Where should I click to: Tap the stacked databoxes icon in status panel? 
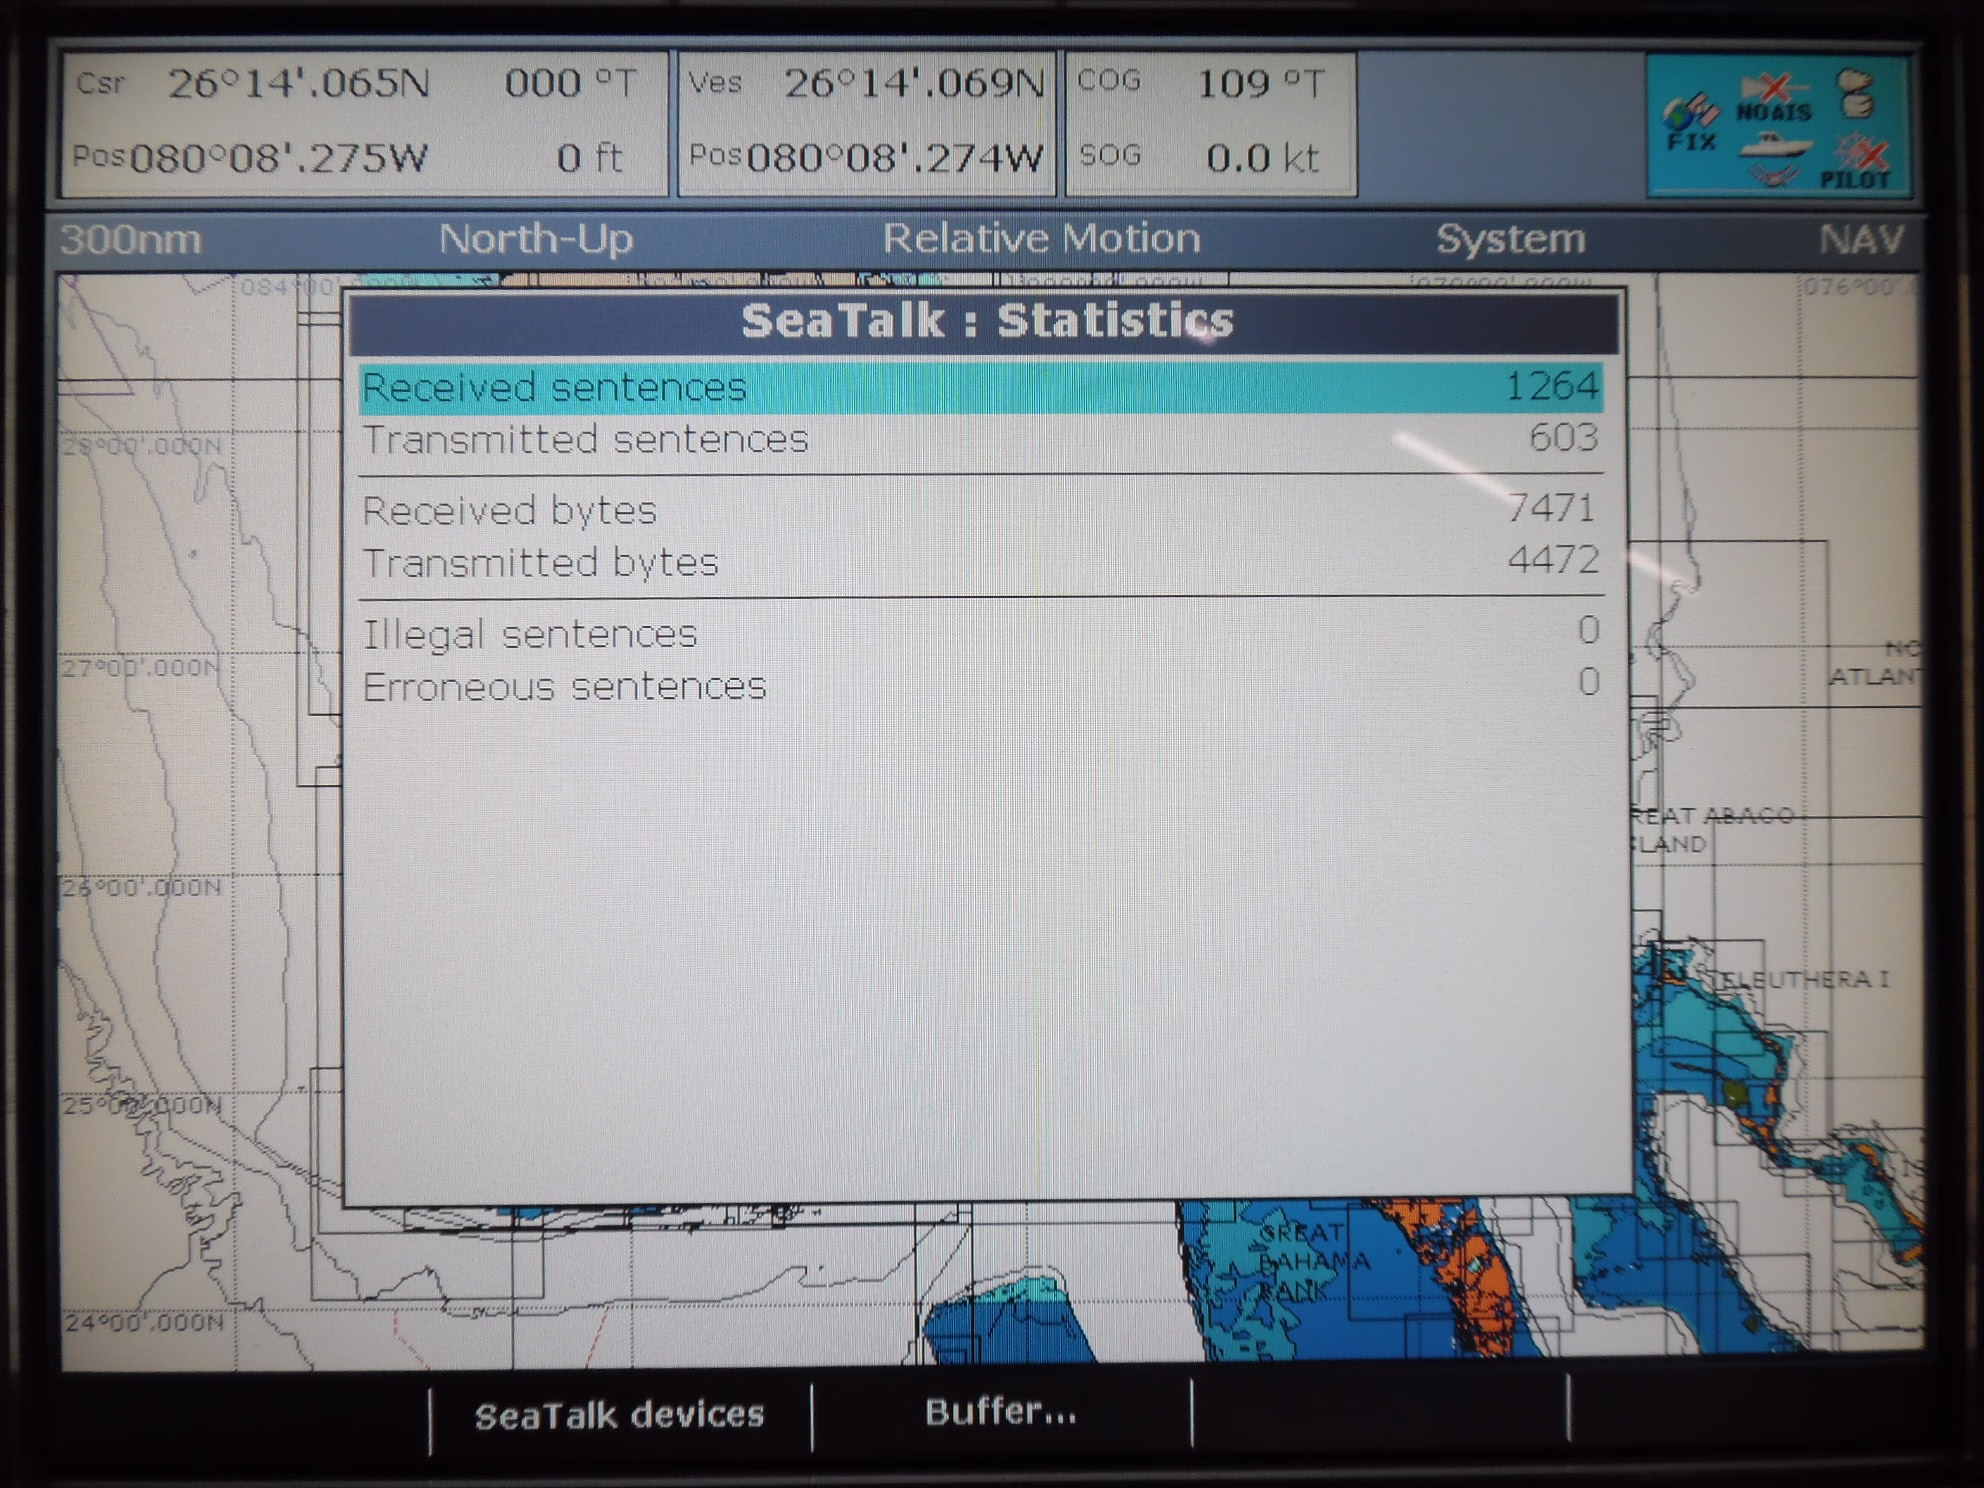click(x=1857, y=94)
